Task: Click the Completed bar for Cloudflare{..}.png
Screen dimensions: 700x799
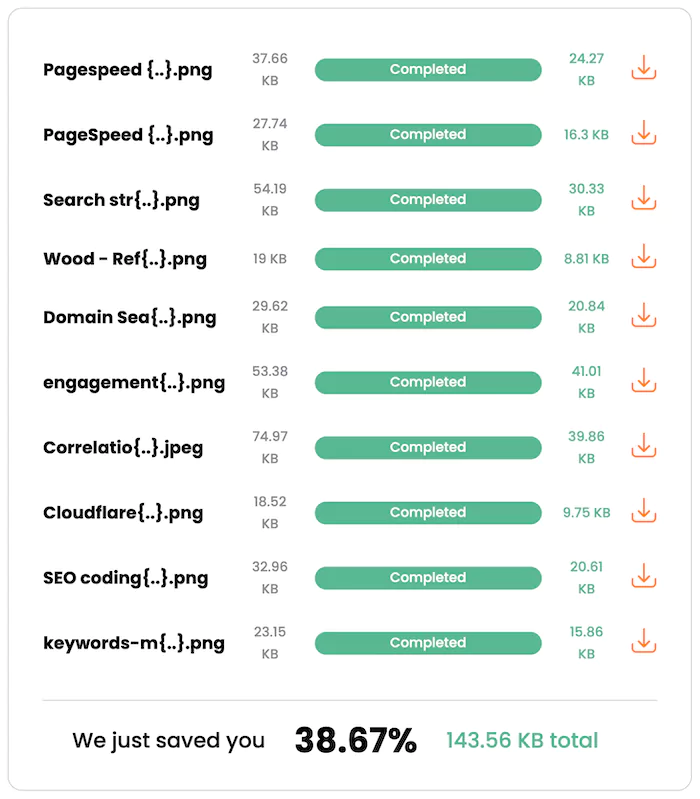Action: tap(428, 512)
